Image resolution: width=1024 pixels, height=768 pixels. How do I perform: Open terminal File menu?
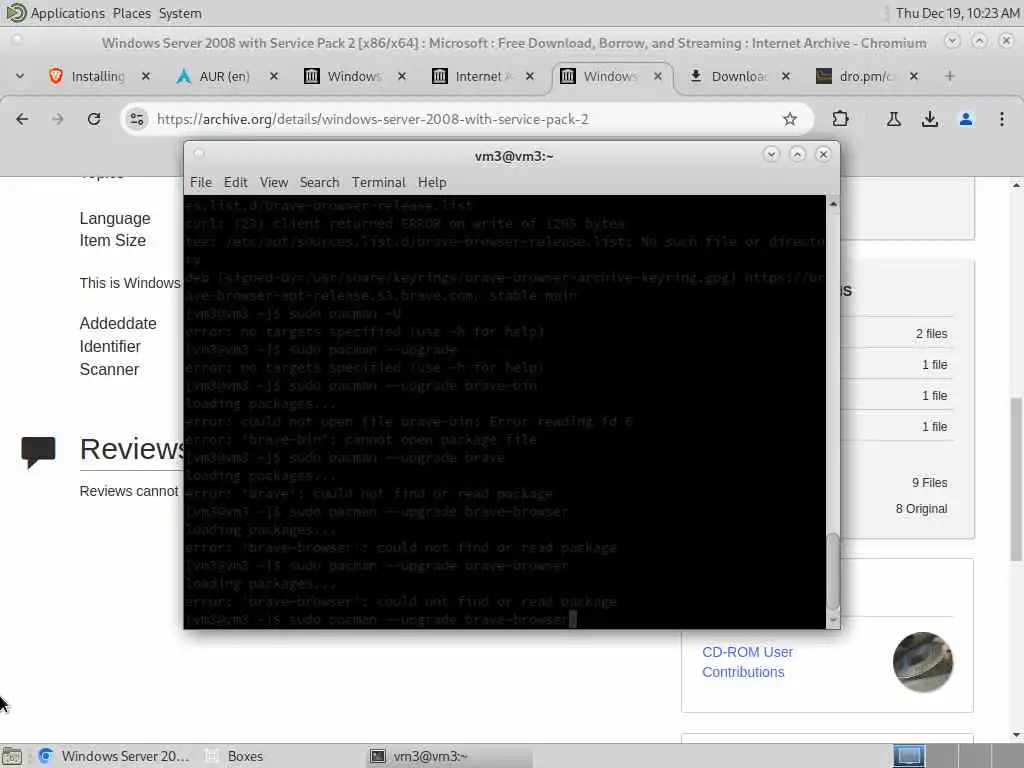click(x=200, y=182)
